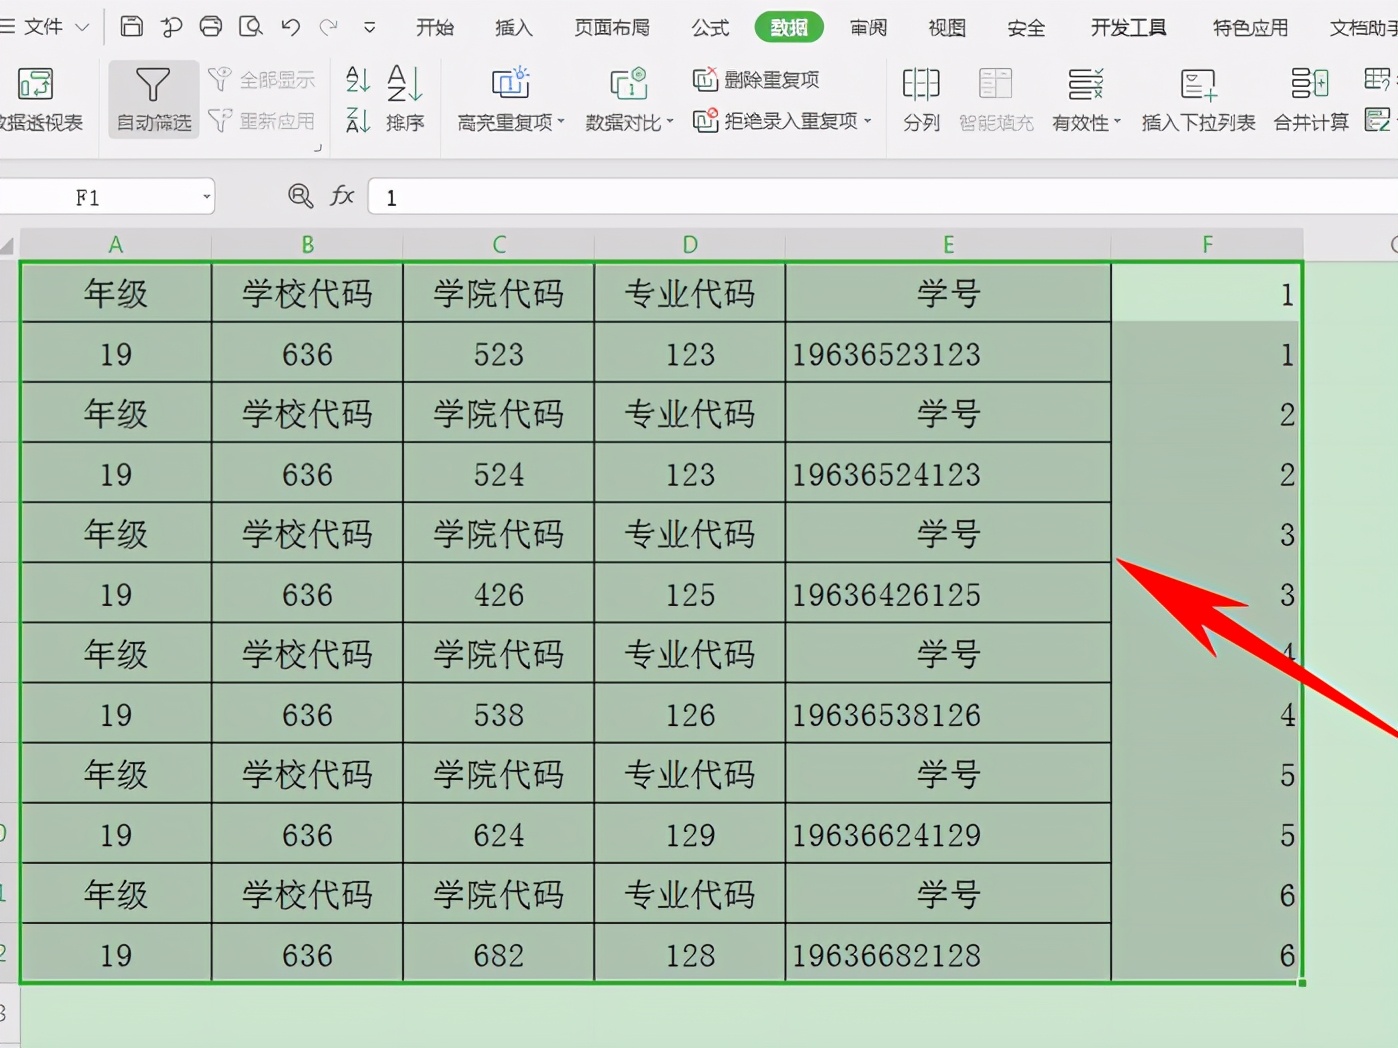Viewport: 1398px width, 1048px height.
Task: Open the filter group dialog launcher
Action: tap(318, 148)
